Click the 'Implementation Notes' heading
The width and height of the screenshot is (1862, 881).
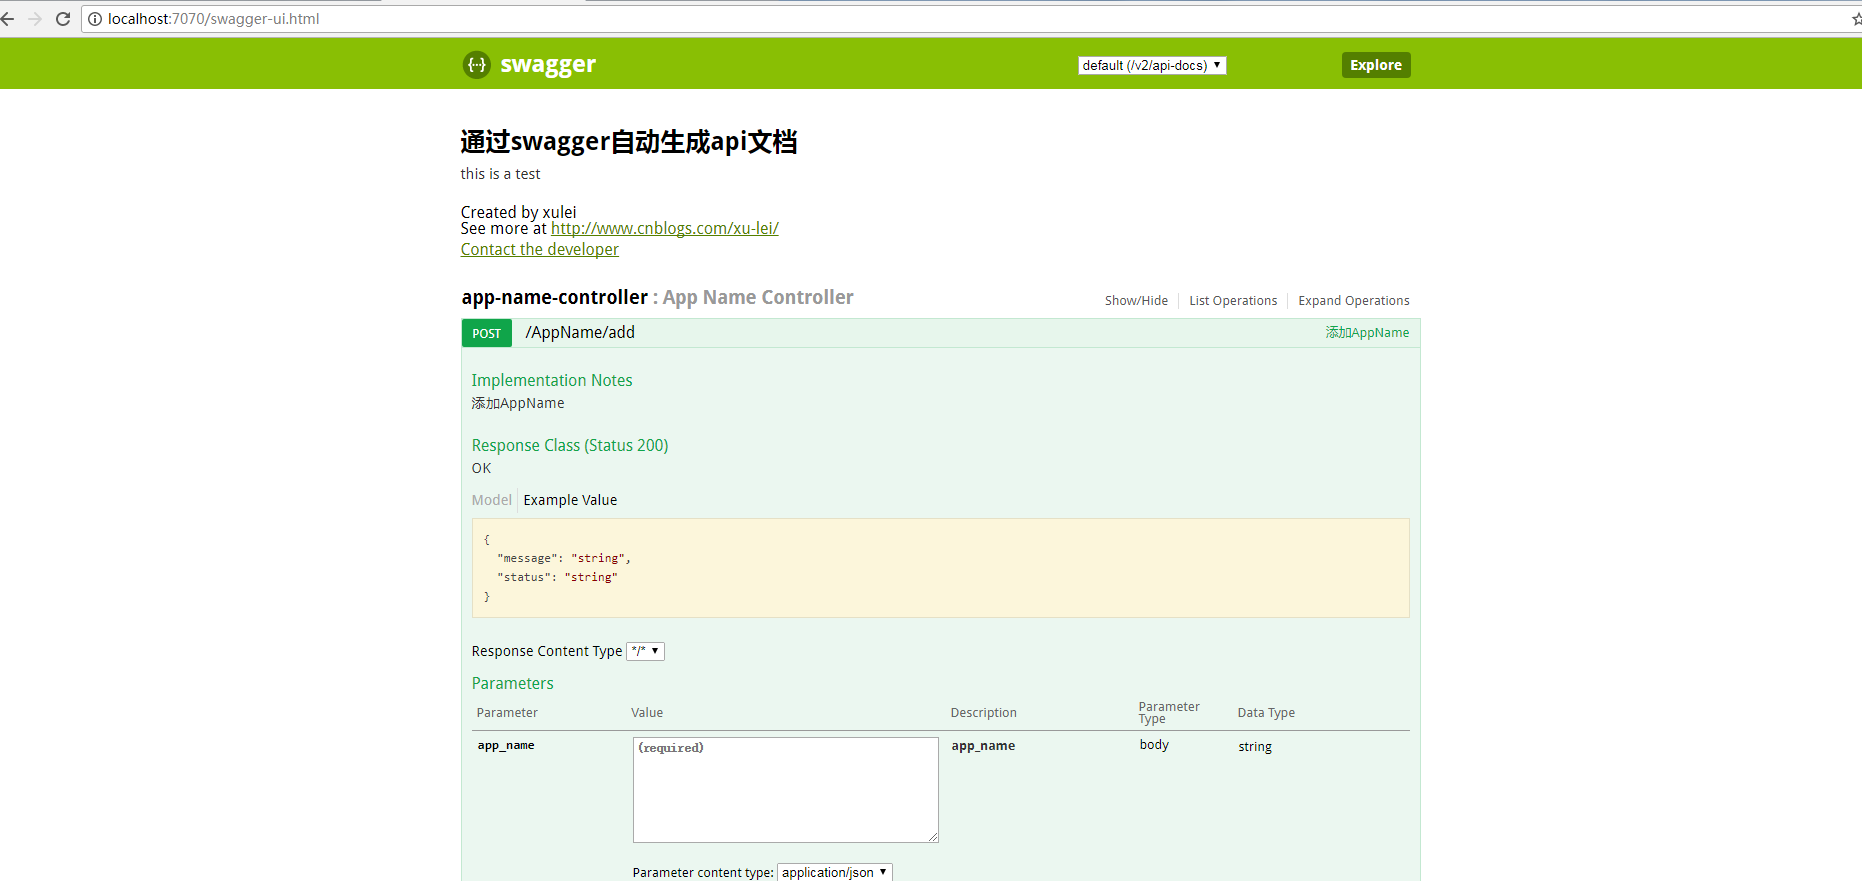click(552, 380)
